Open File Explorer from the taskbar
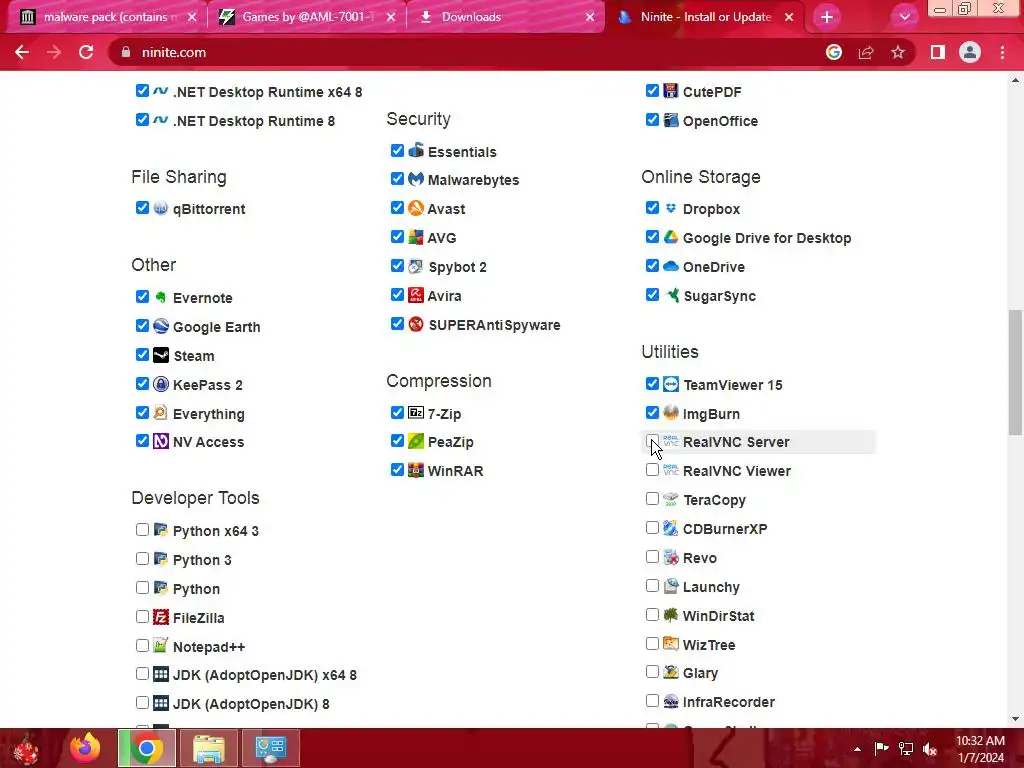The width and height of the screenshot is (1024, 768). click(208, 748)
